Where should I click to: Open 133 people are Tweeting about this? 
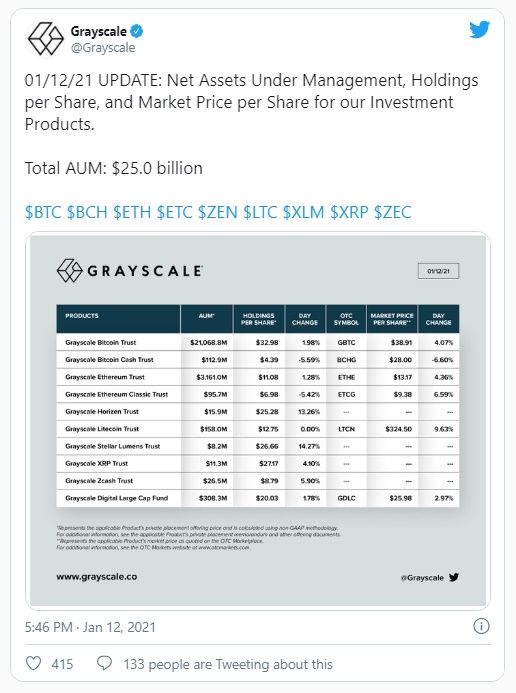coord(228,664)
